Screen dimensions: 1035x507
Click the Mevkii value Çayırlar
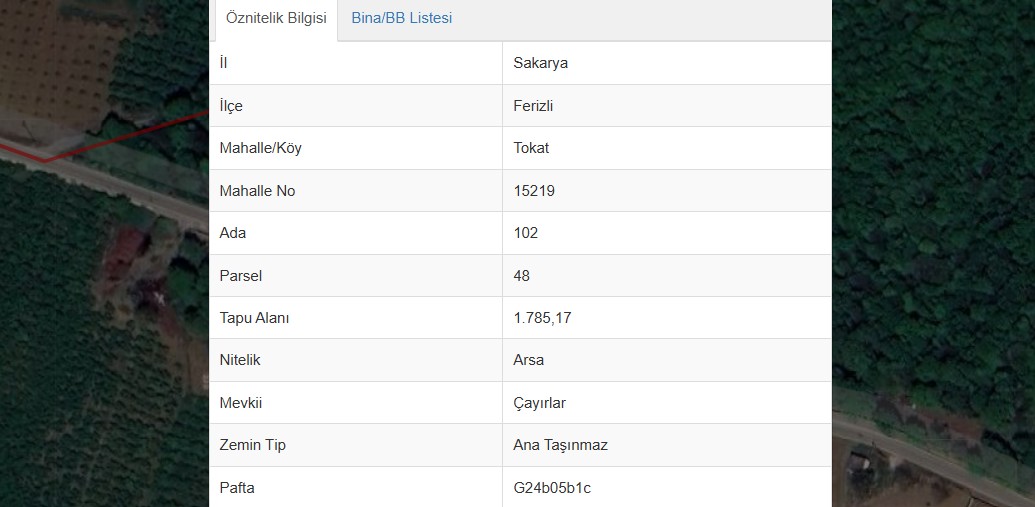click(539, 403)
